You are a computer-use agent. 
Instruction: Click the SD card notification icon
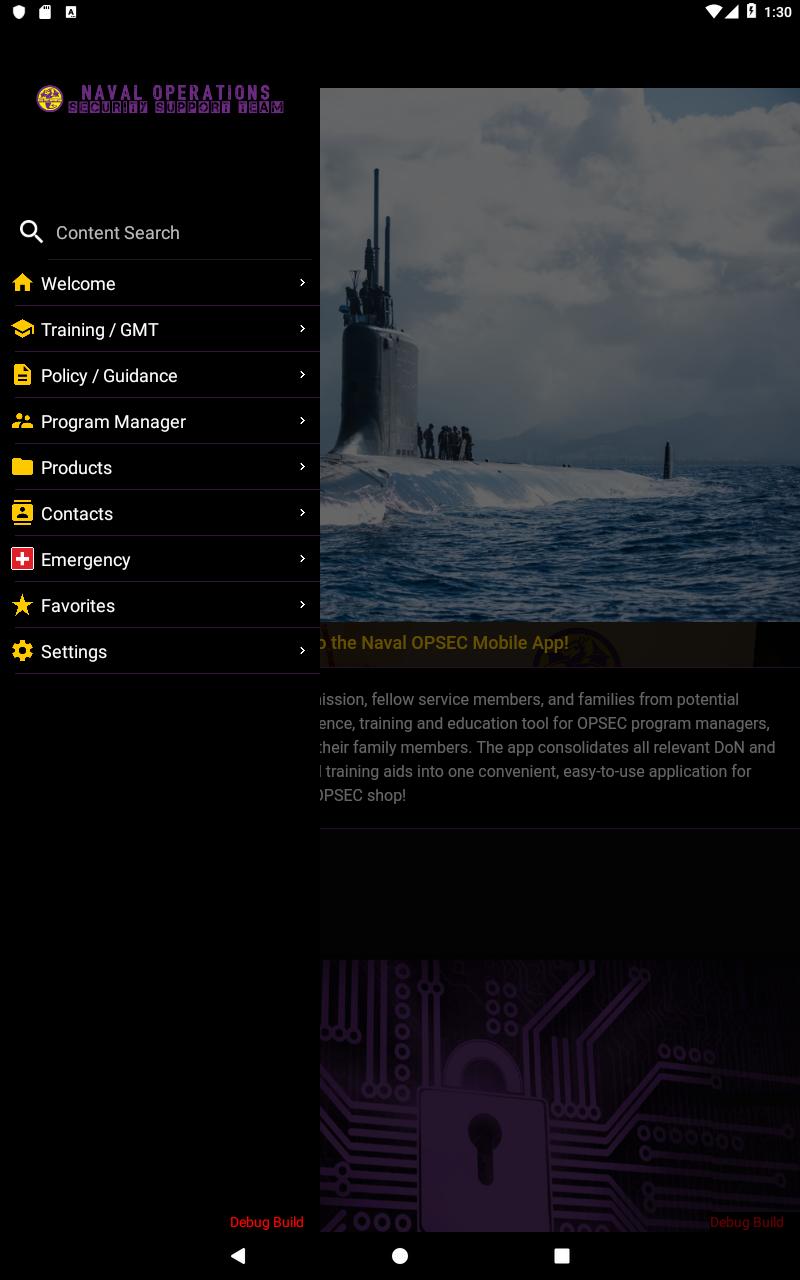(45, 12)
